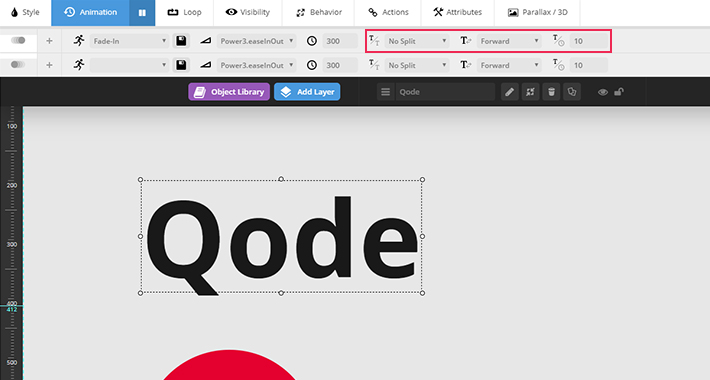Open the Loop tab
The image size is (710, 380).
[x=184, y=12]
